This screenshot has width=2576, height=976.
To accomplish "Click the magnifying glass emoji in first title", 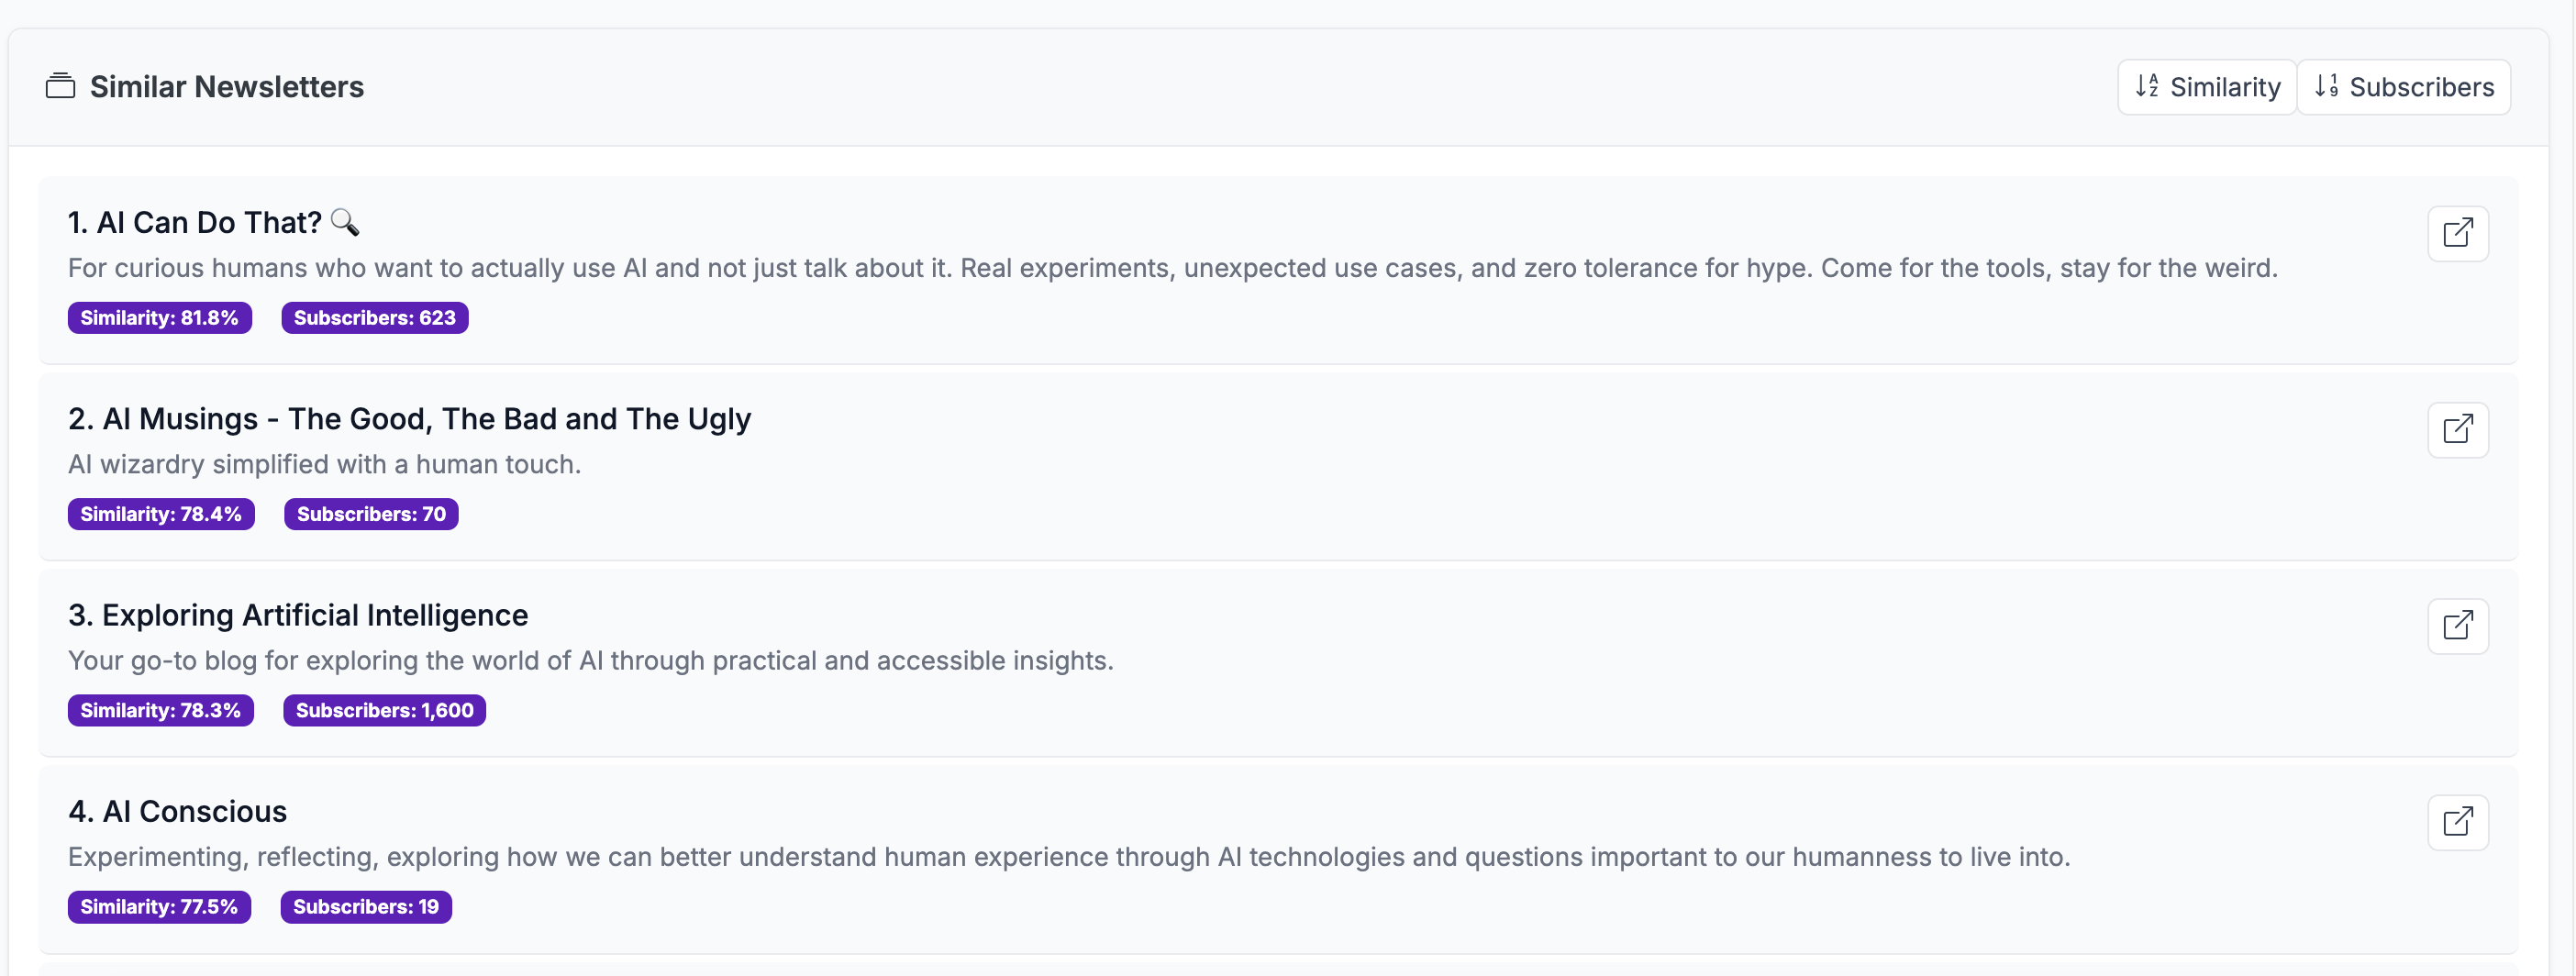I will coord(345,221).
